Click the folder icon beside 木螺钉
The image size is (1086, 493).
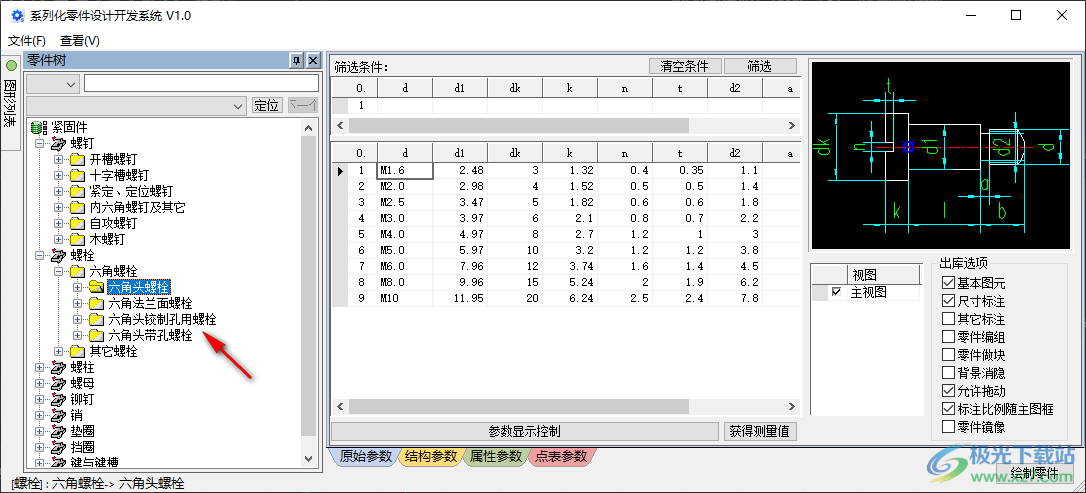point(77,240)
